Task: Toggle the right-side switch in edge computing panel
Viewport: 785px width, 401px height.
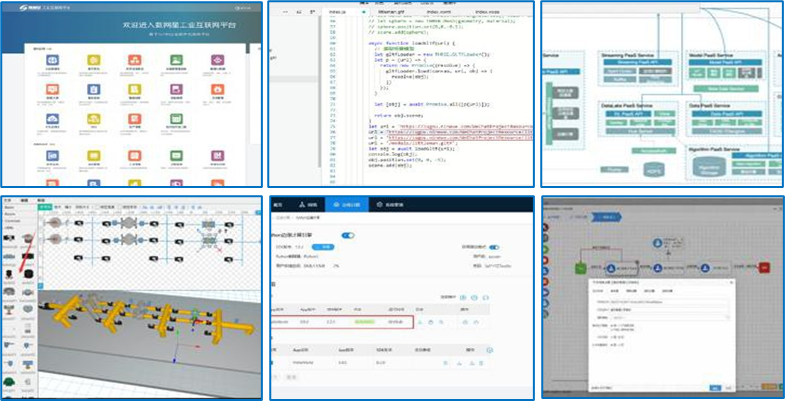Action: click(x=494, y=247)
